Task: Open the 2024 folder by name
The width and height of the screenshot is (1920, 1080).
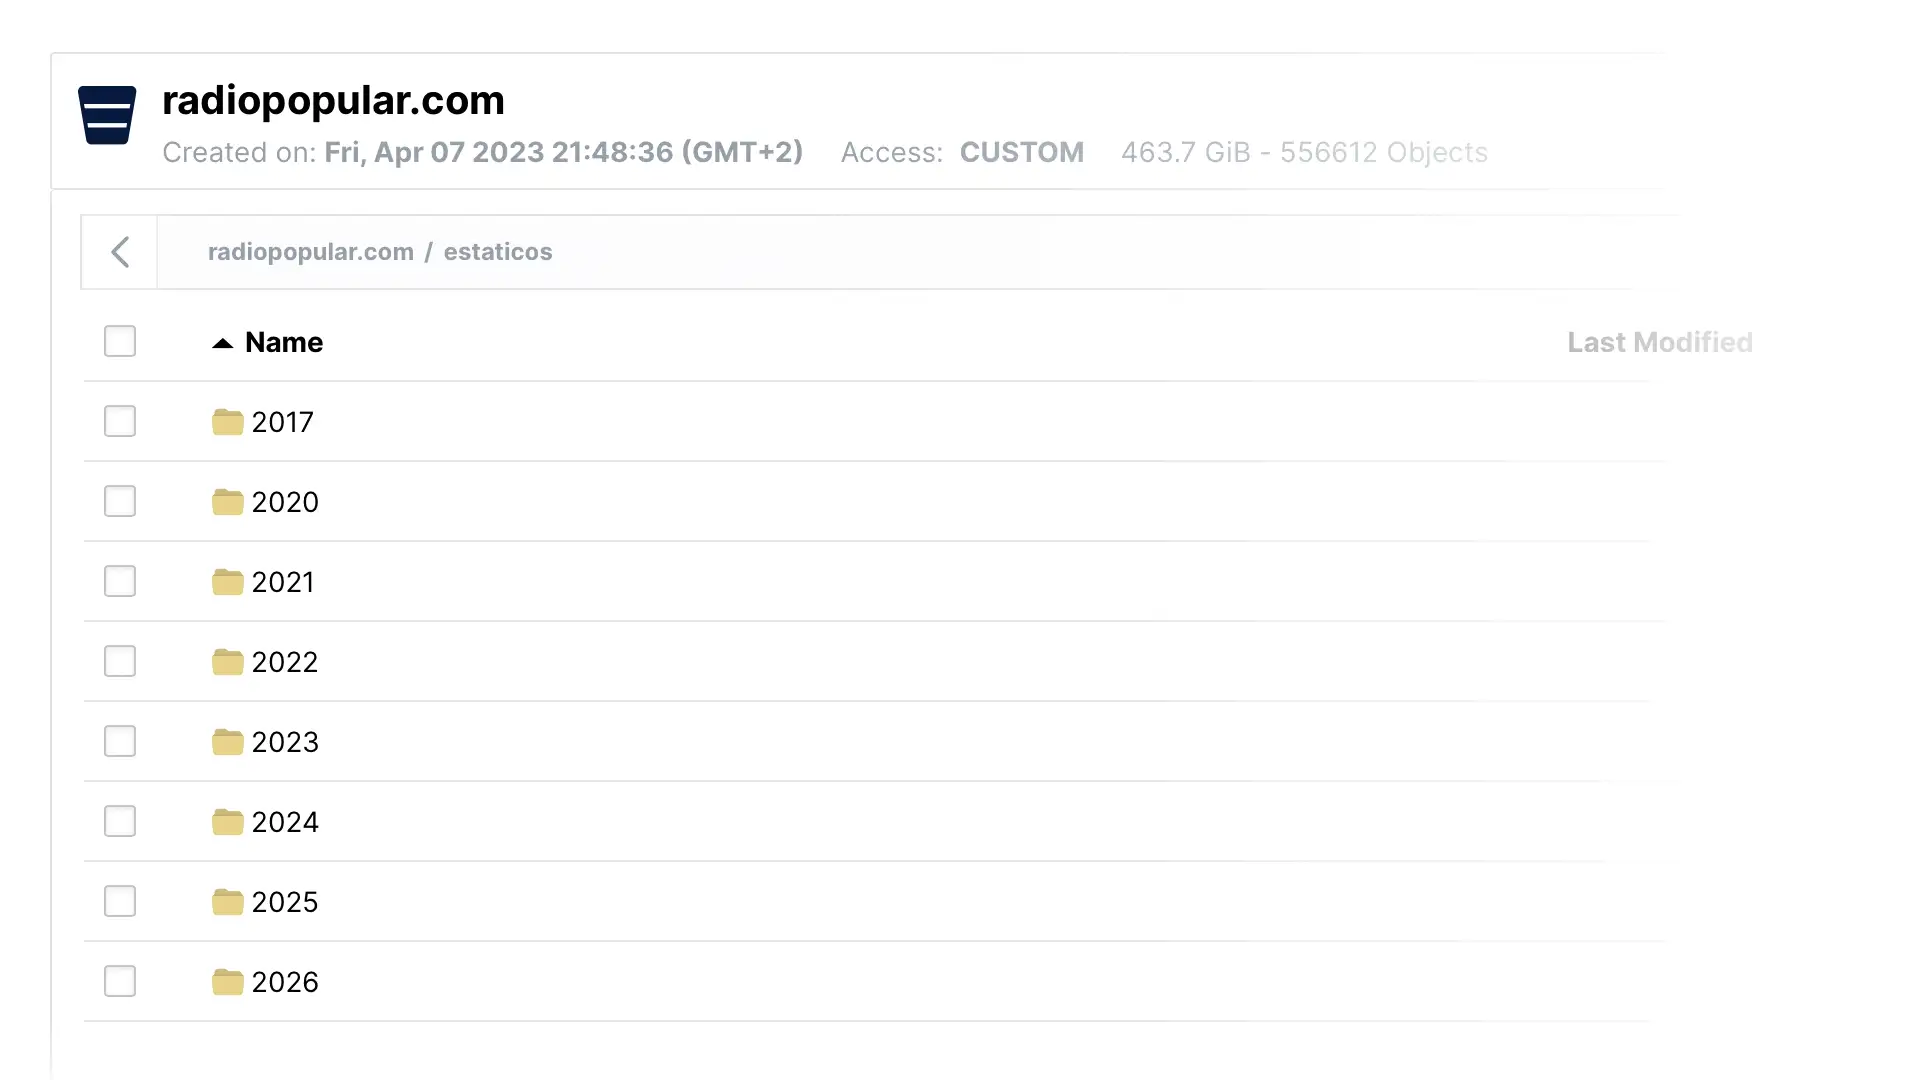Action: [x=285, y=822]
